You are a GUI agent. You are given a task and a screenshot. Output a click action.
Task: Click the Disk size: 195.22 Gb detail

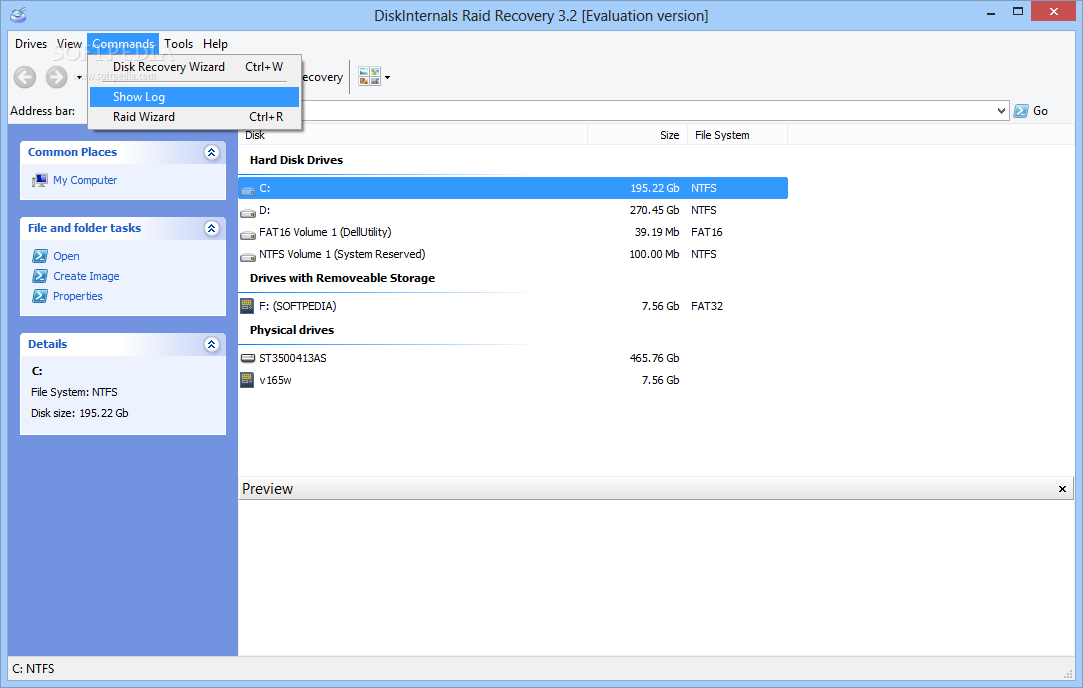tap(79, 413)
